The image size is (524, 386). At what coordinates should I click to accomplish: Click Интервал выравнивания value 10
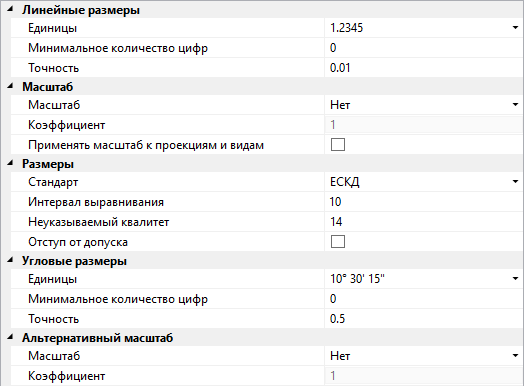[x=424, y=202]
